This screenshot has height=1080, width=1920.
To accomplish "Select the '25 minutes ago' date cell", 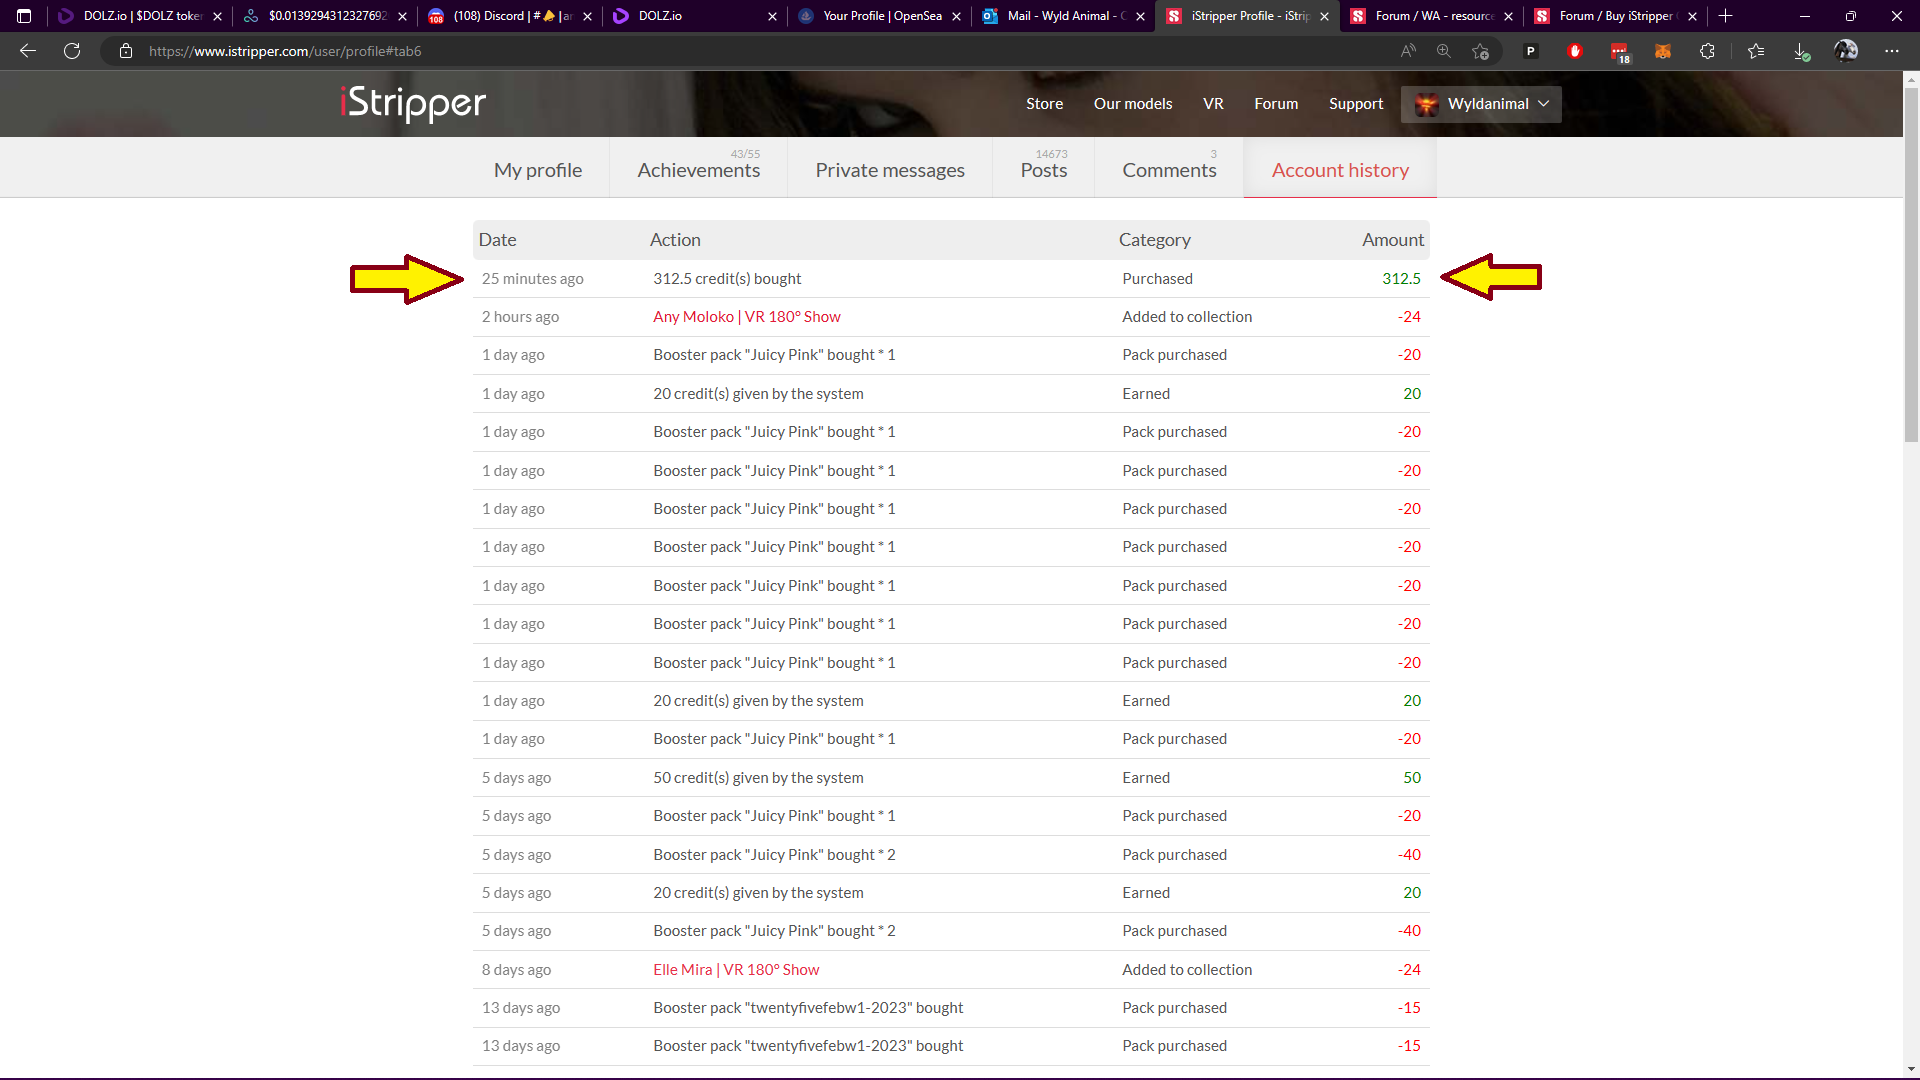I will (532, 279).
